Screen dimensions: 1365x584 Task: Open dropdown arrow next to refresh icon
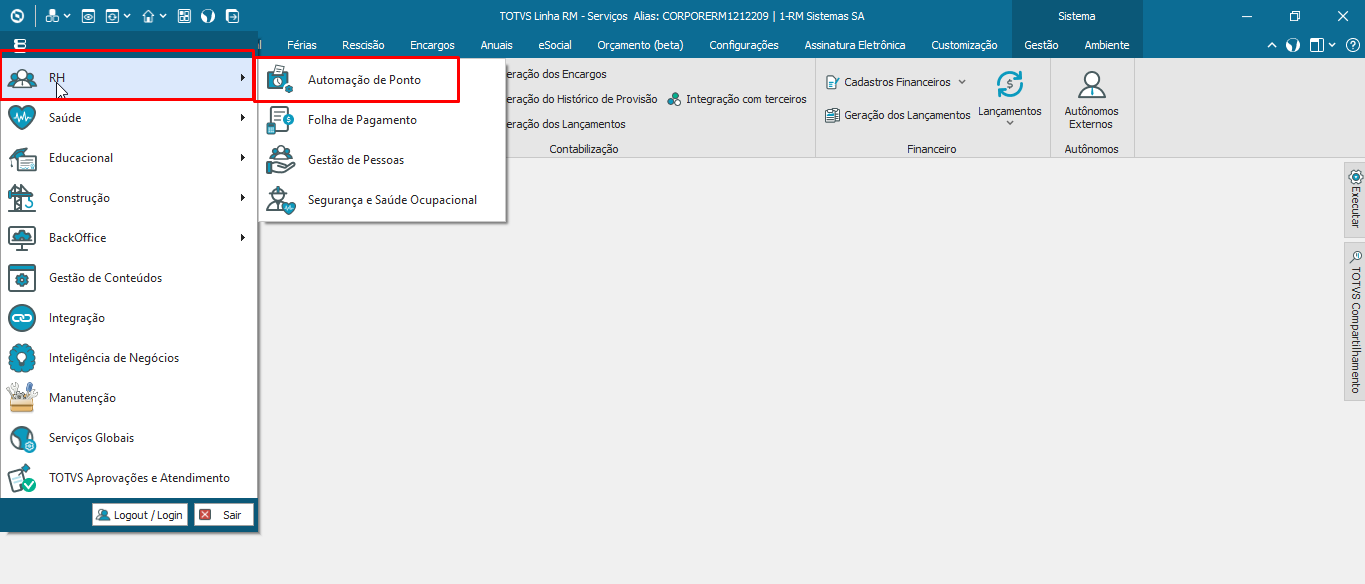coord(127,16)
